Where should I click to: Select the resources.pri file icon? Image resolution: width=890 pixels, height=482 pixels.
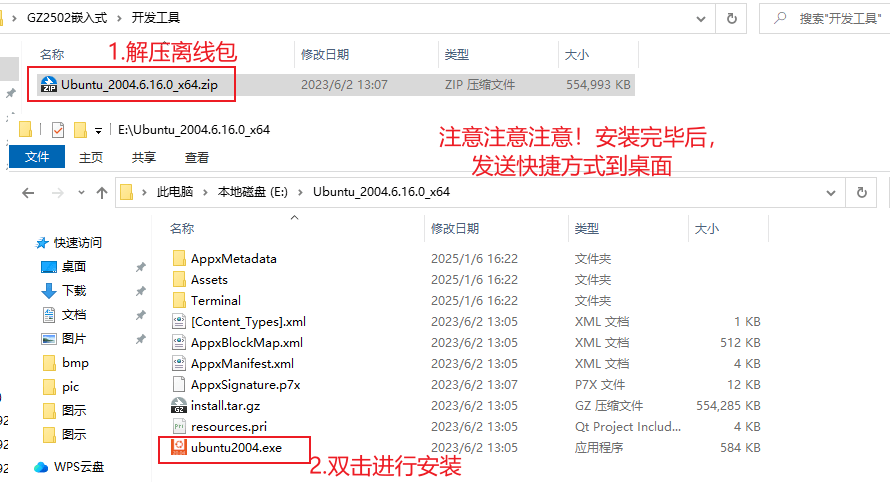179,427
